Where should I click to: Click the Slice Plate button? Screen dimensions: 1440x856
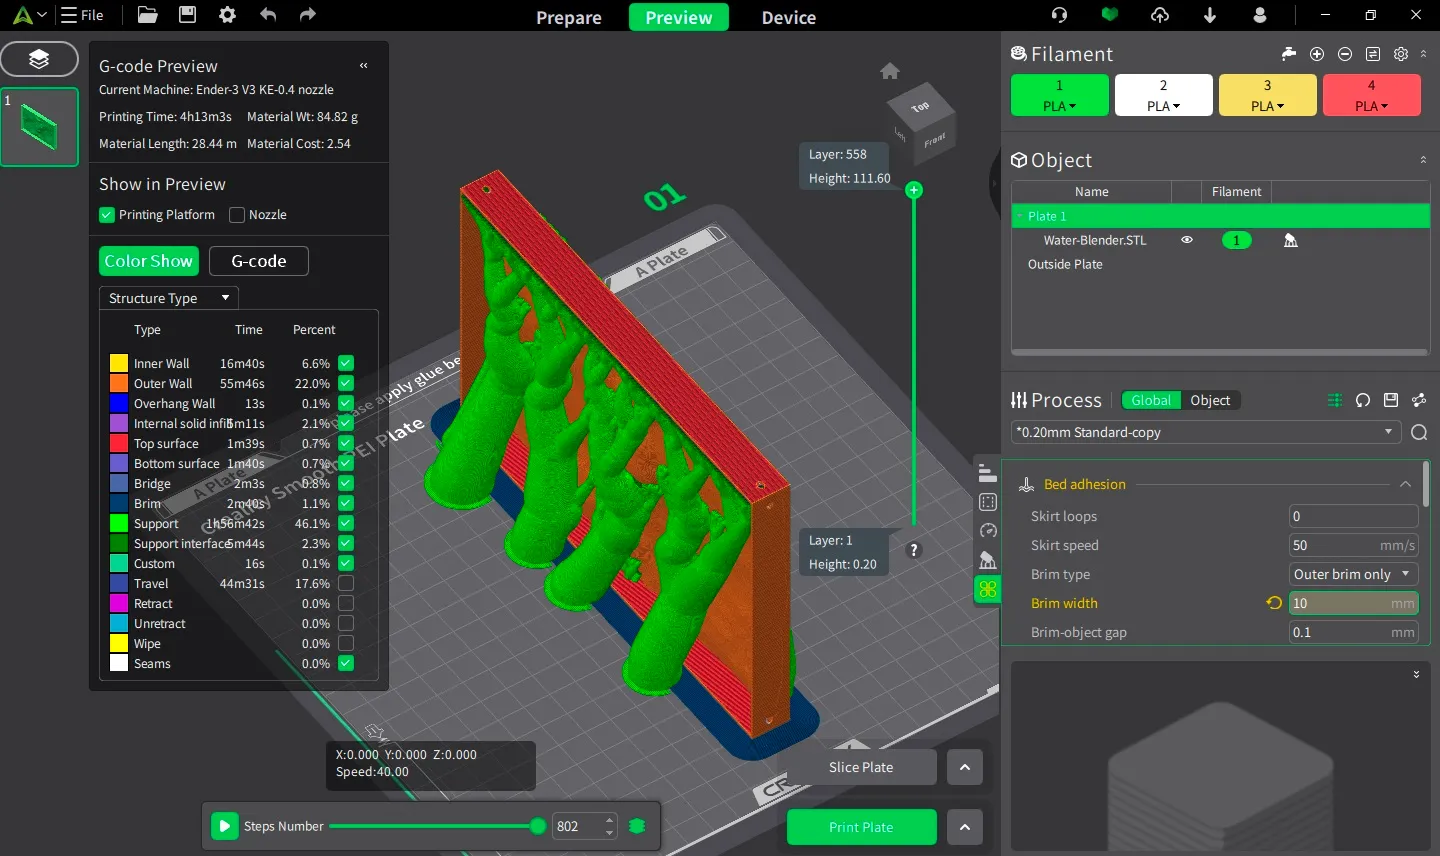pyautogui.click(x=861, y=767)
